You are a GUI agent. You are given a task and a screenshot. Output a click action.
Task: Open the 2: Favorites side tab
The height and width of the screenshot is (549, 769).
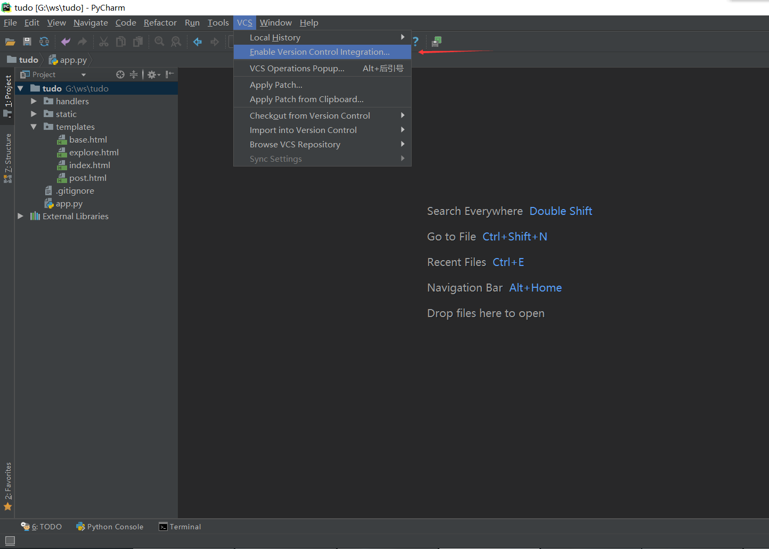(x=7, y=486)
